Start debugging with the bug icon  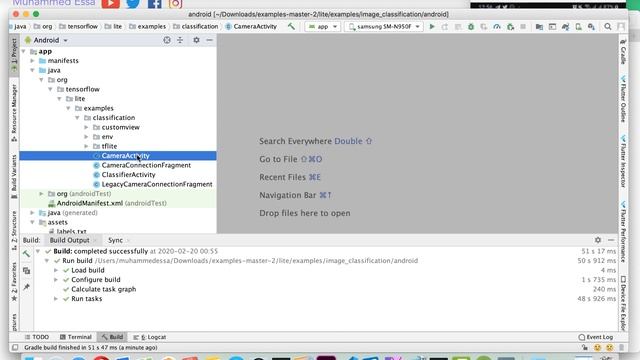tap(471, 27)
